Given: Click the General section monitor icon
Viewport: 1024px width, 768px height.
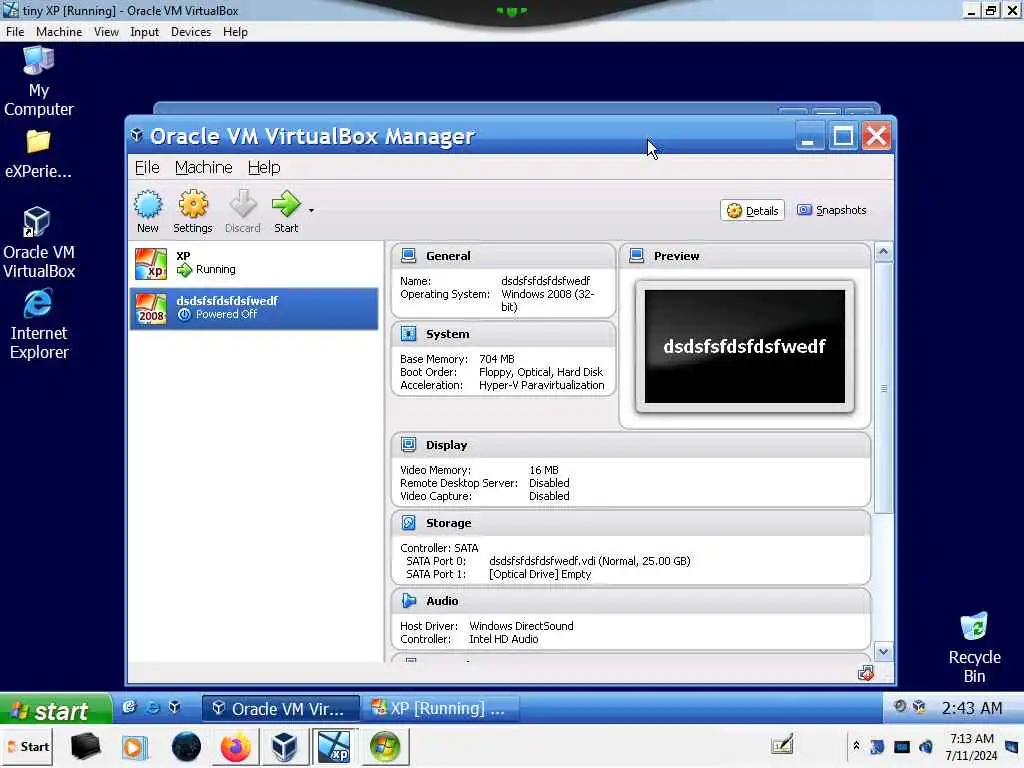Looking at the screenshot, I should pyautogui.click(x=409, y=255).
